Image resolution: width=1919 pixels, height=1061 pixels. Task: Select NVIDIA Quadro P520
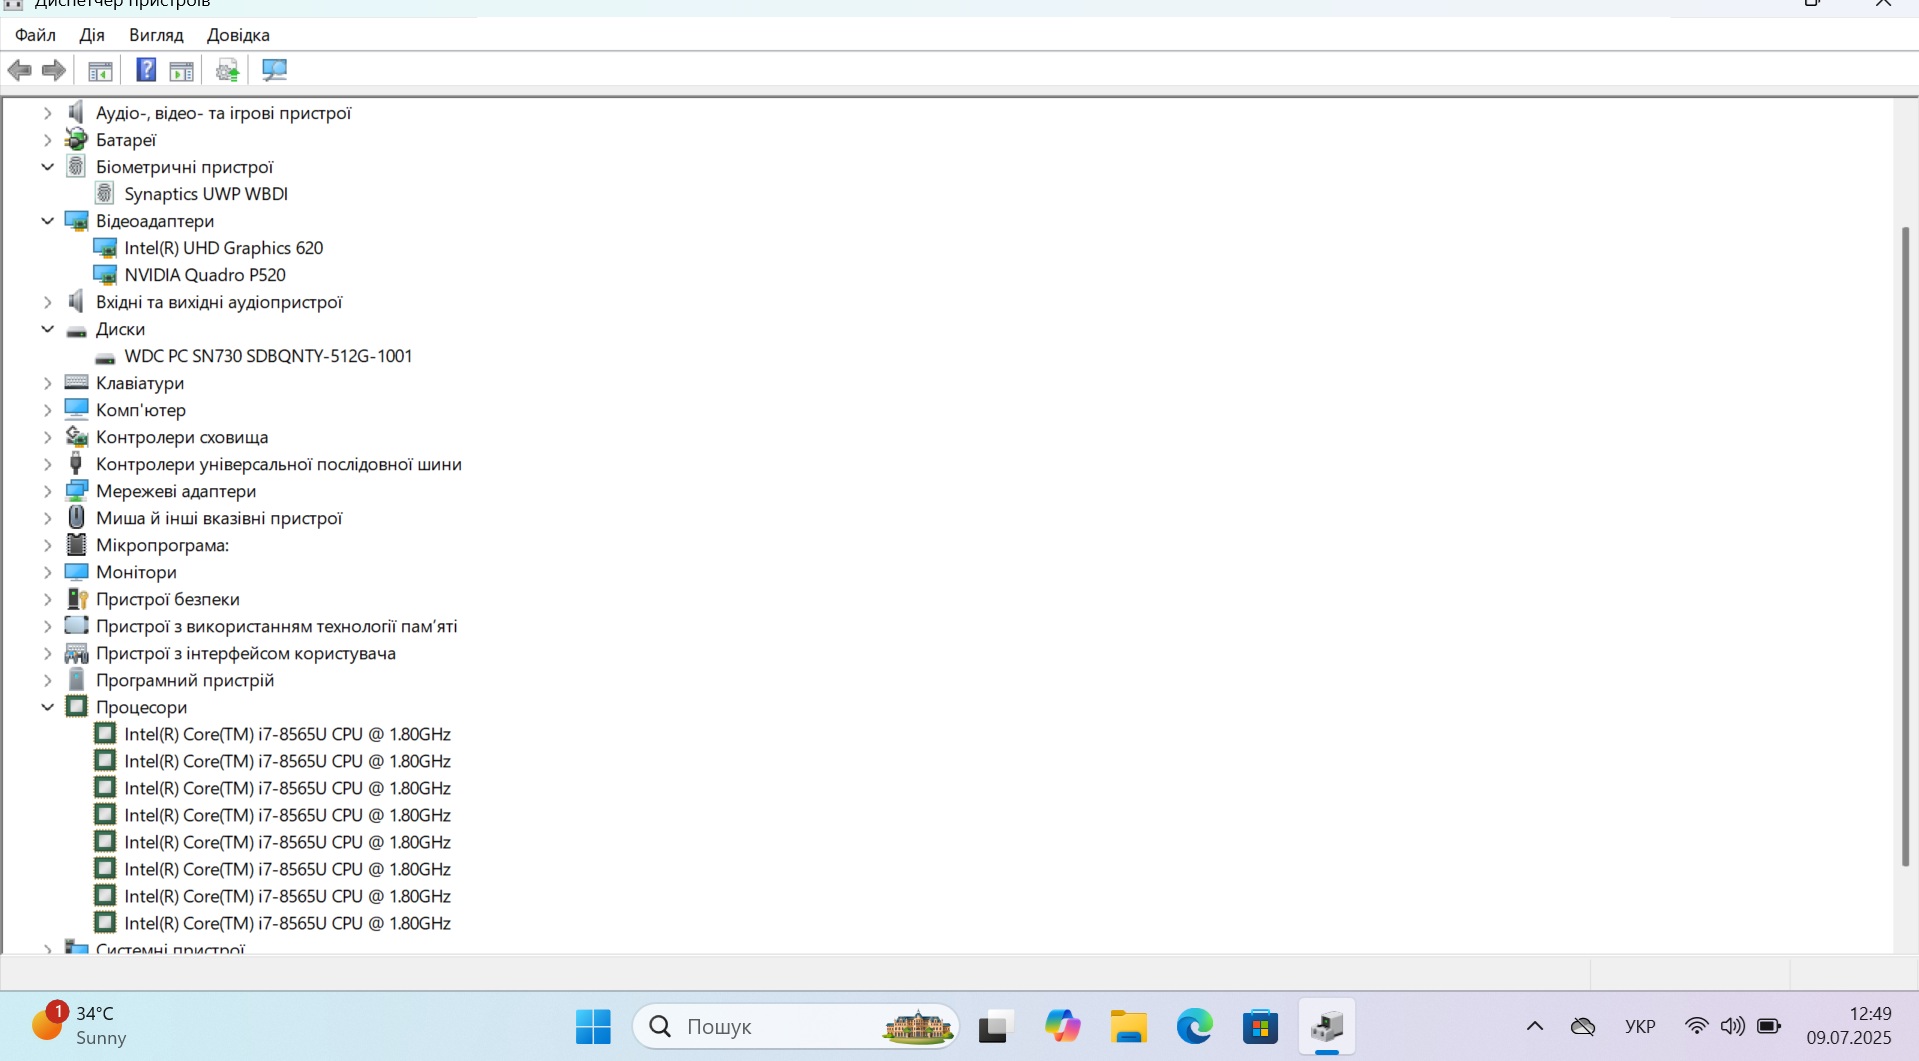point(205,275)
